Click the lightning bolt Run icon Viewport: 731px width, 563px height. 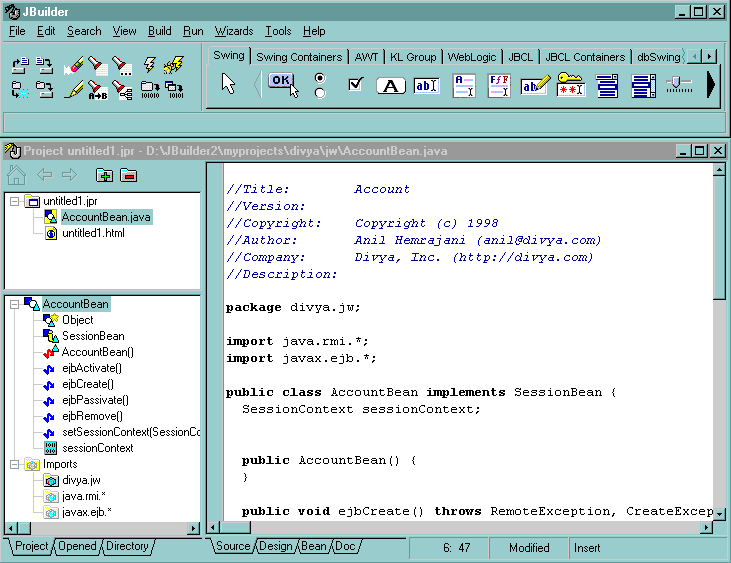149,64
